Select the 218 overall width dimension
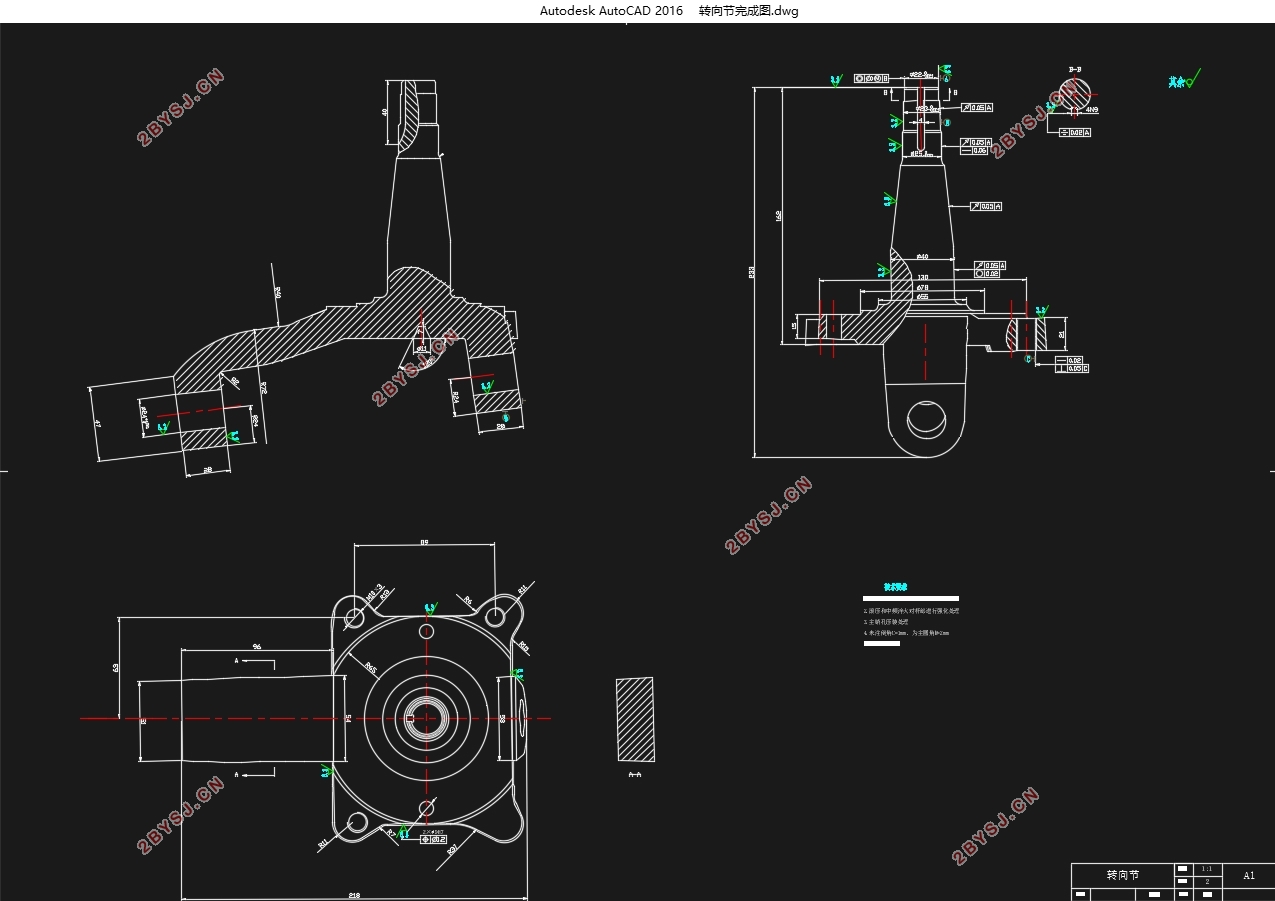Image resolution: width=1275 pixels, height=901 pixels. coord(354,895)
